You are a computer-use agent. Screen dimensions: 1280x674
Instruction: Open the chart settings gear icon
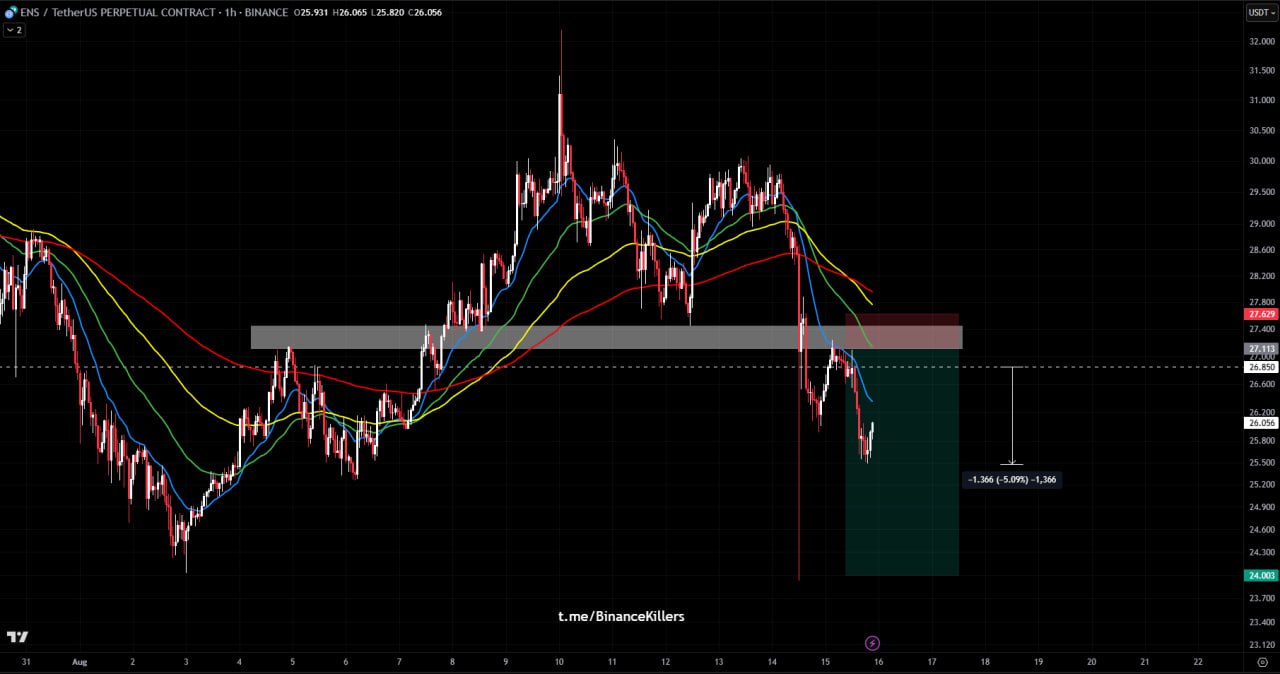coord(1262,662)
